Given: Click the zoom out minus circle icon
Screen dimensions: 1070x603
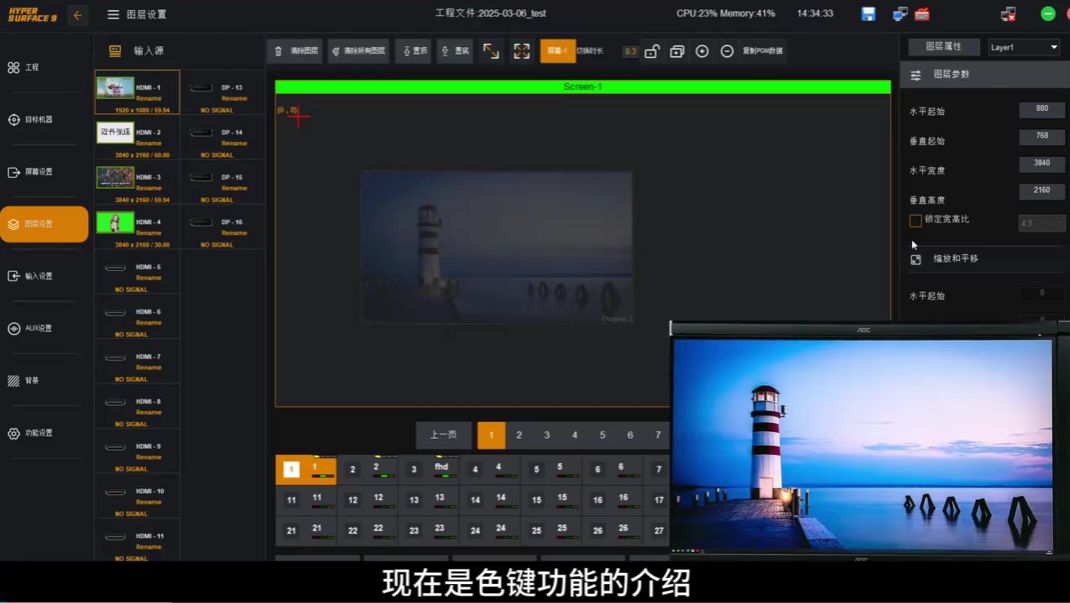Looking at the screenshot, I should tap(727, 51).
